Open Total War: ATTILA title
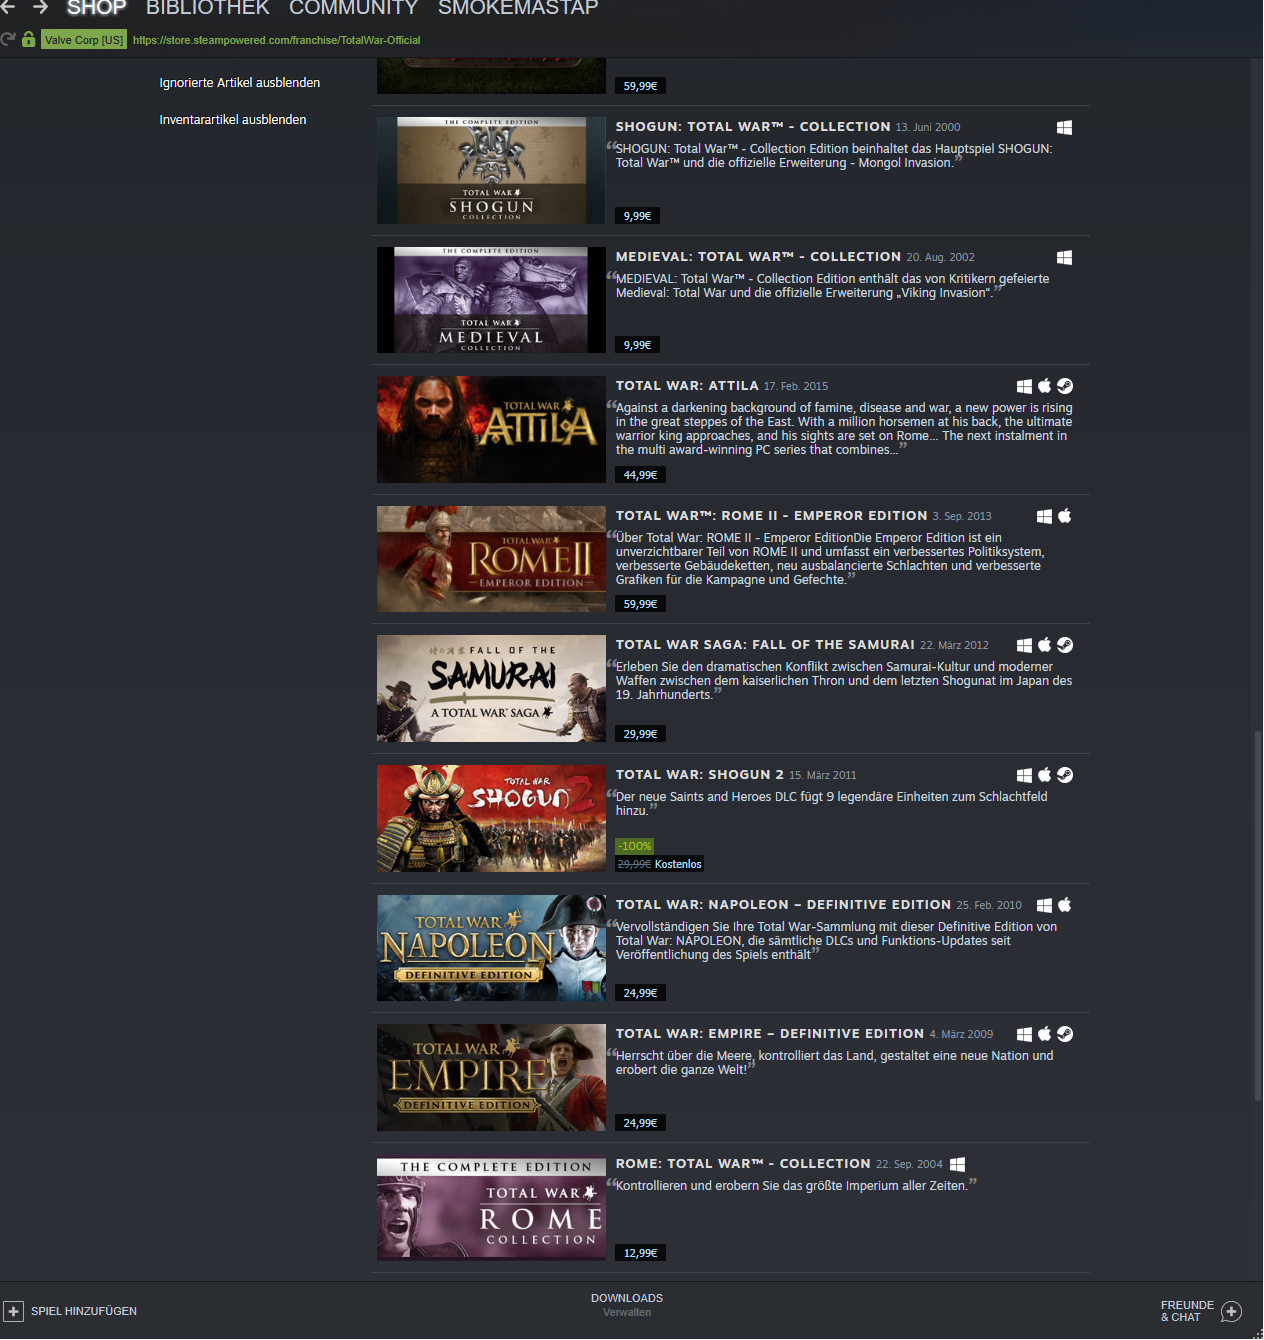 (687, 386)
